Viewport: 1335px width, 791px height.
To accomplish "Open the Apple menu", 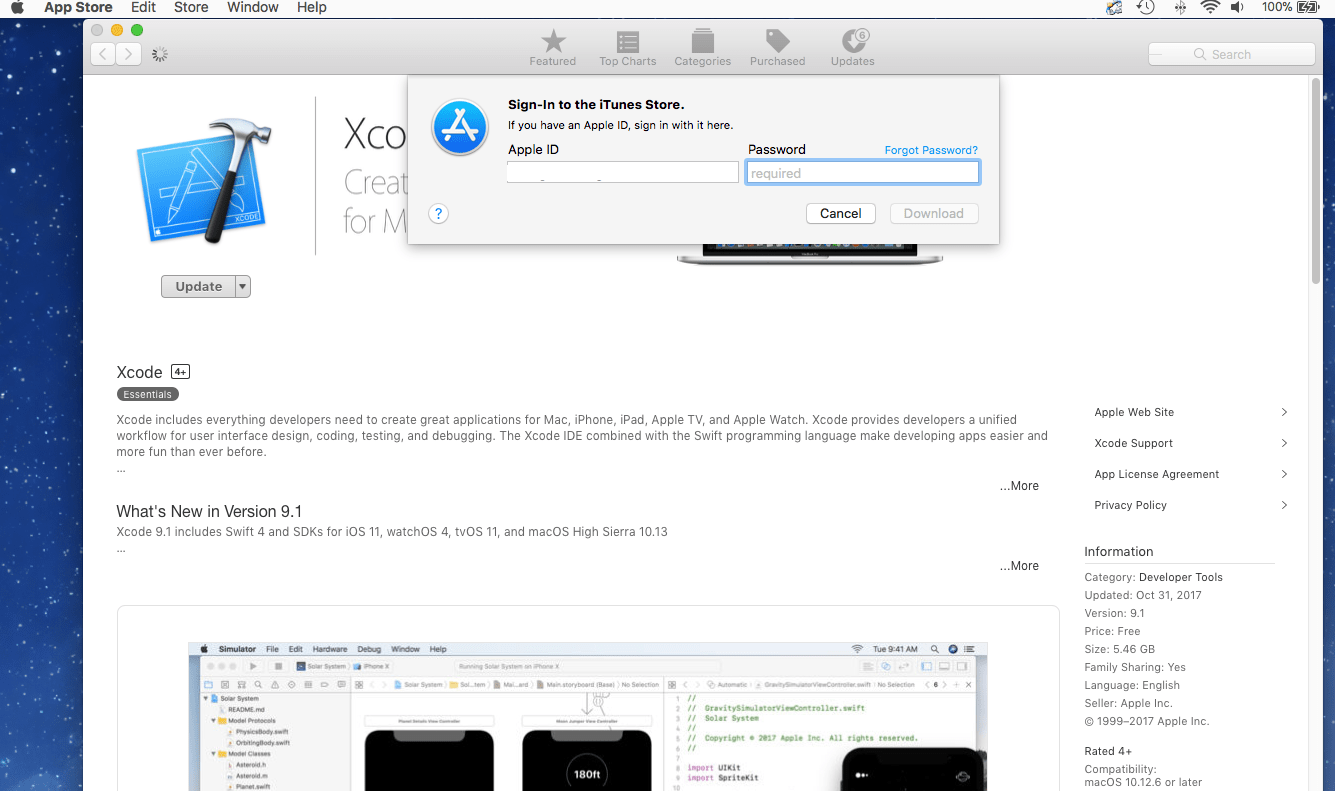I will click(17, 8).
